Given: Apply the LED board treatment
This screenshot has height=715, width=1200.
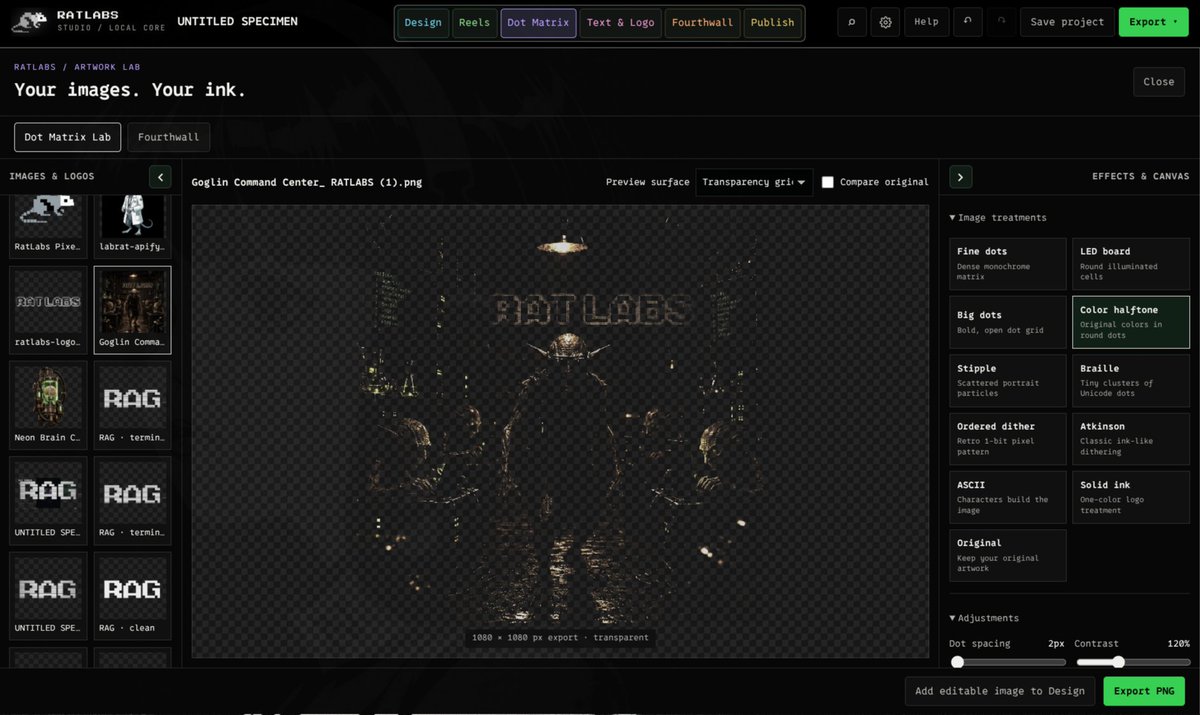Looking at the screenshot, I should [x=1131, y=264].
